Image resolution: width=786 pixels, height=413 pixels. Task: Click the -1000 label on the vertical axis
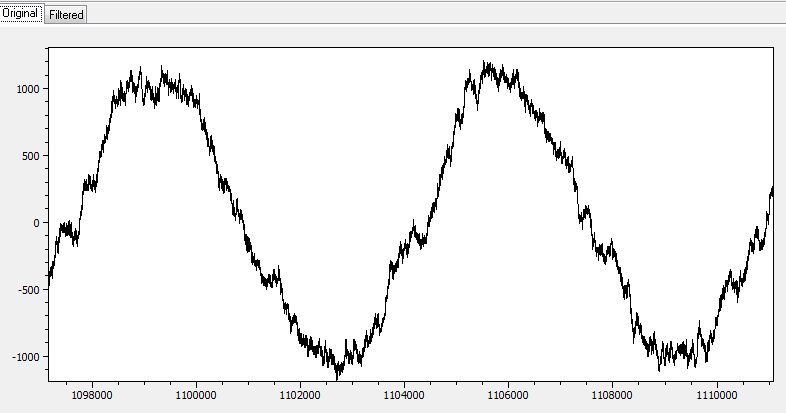(24, 357)
